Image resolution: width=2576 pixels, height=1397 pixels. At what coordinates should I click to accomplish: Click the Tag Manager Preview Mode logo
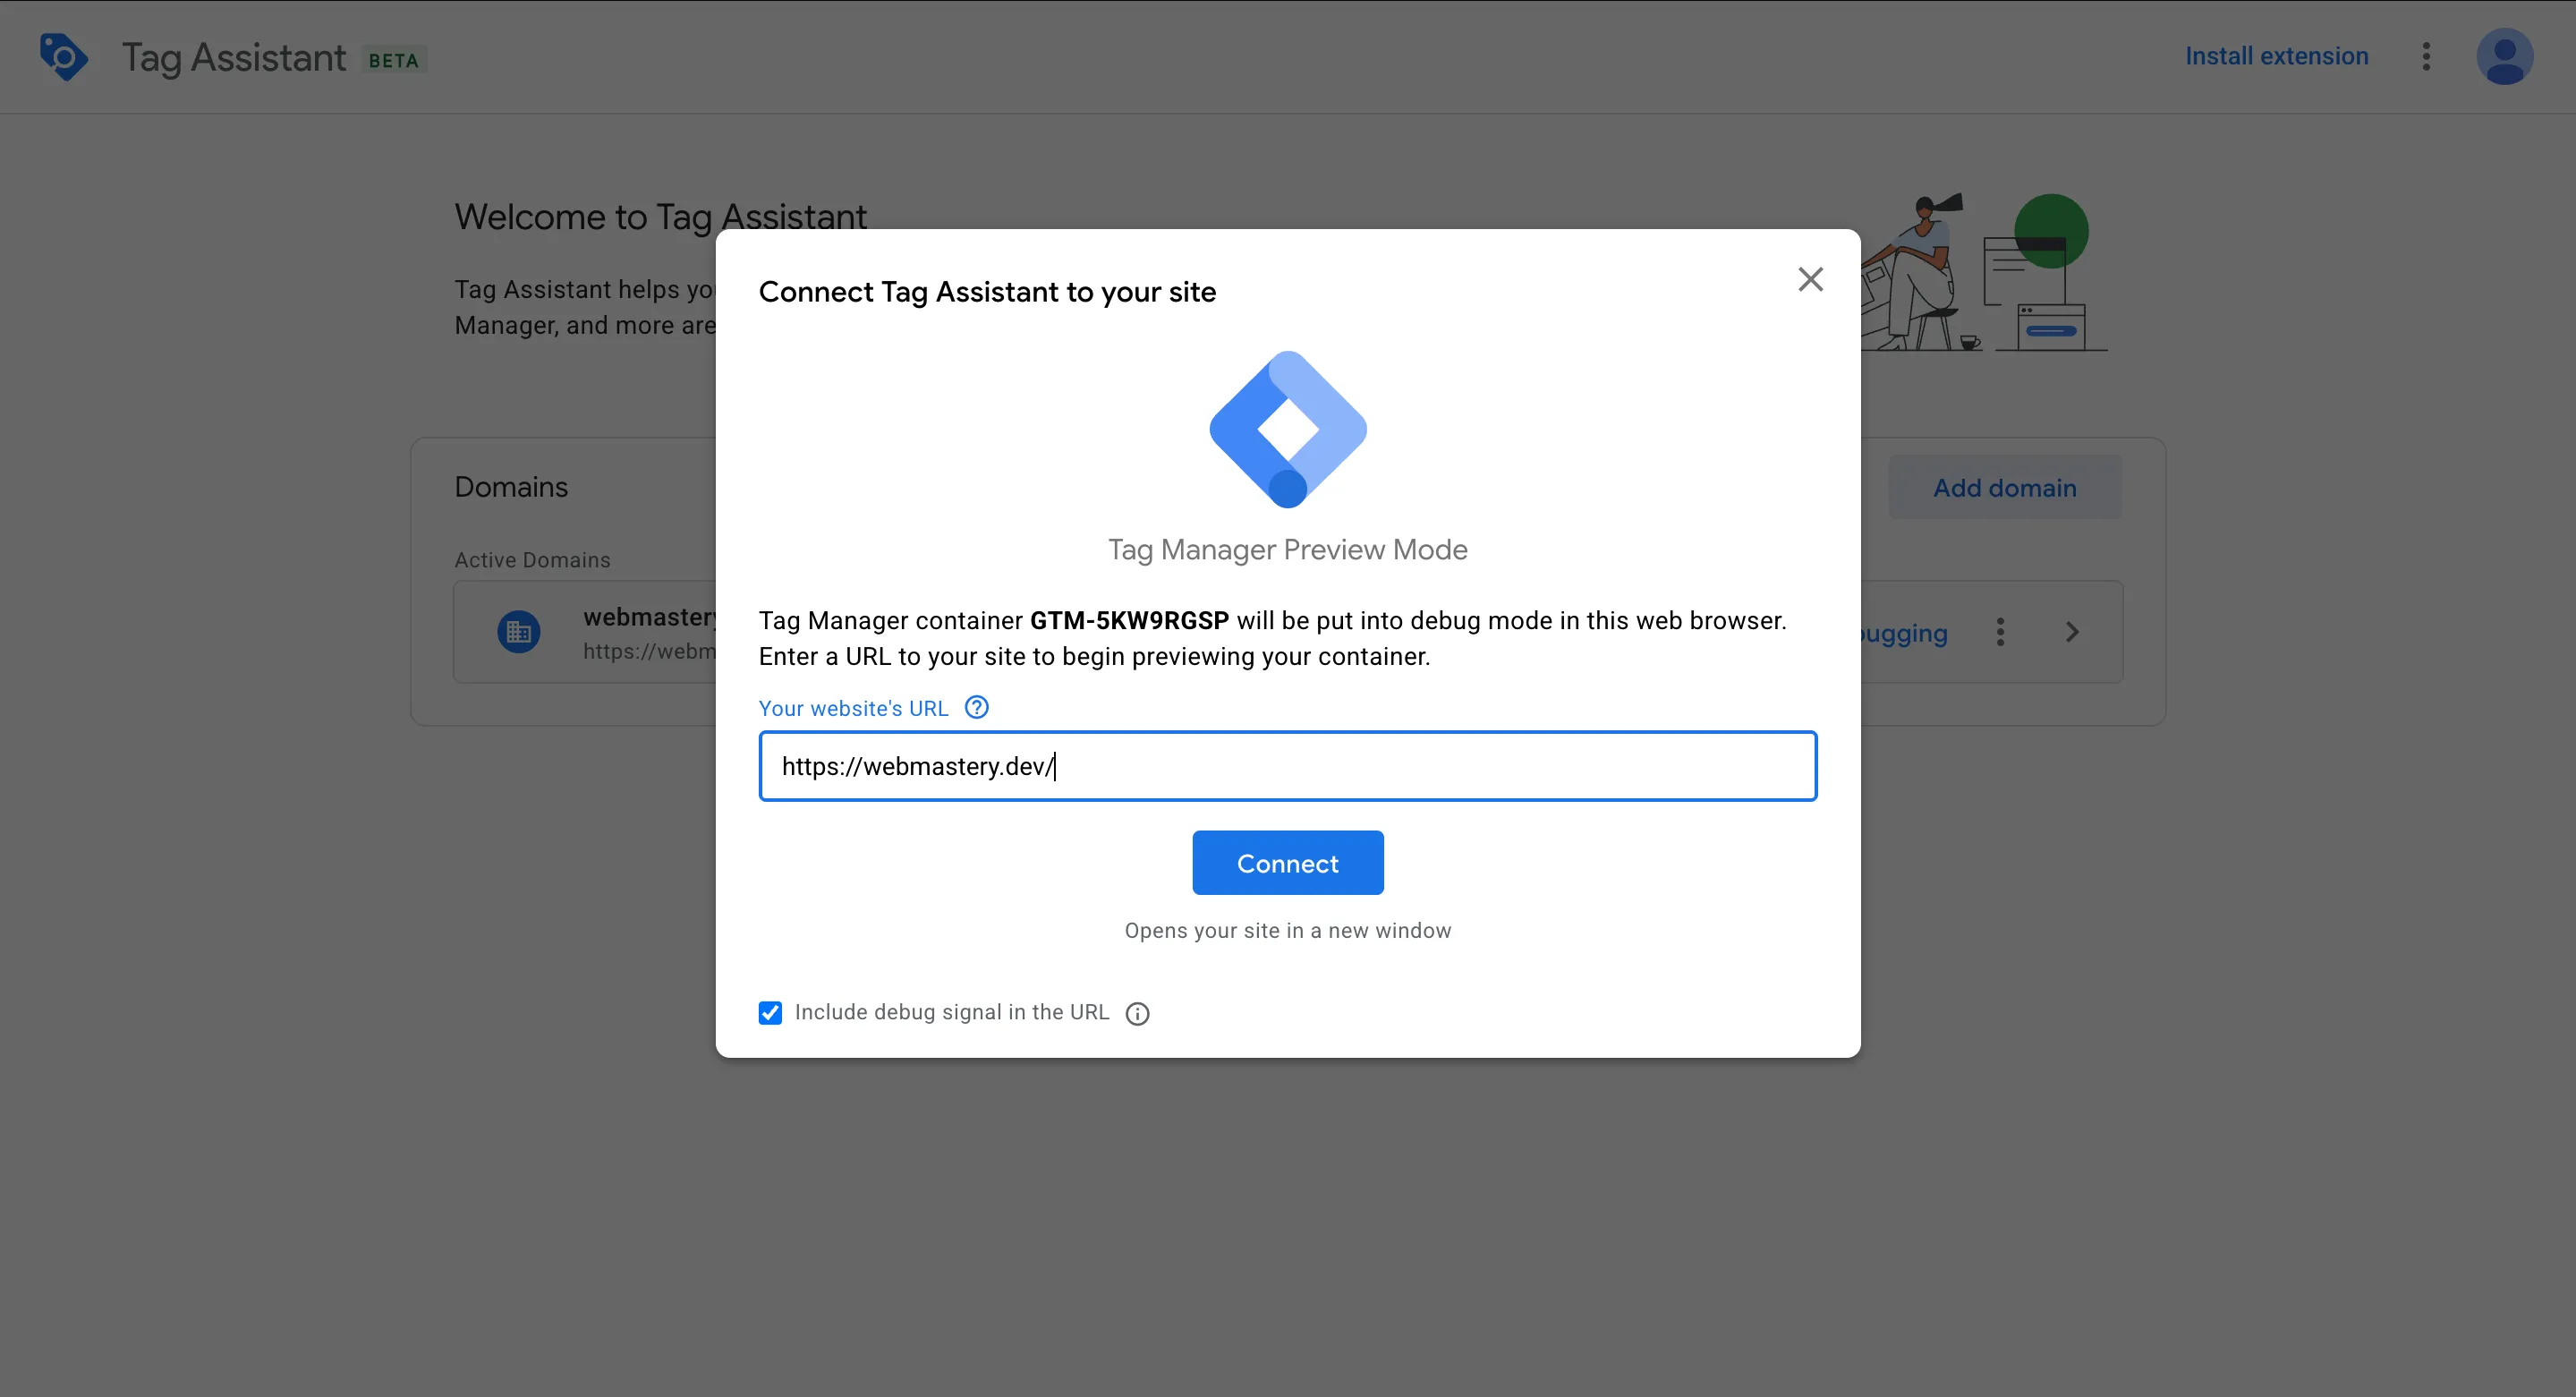[x=1287, y=430]
